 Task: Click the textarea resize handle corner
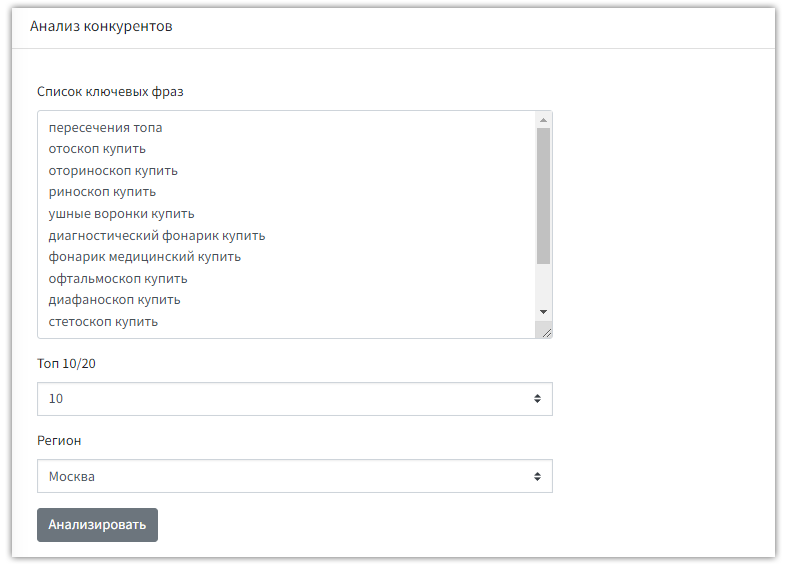tap(545, 331)
